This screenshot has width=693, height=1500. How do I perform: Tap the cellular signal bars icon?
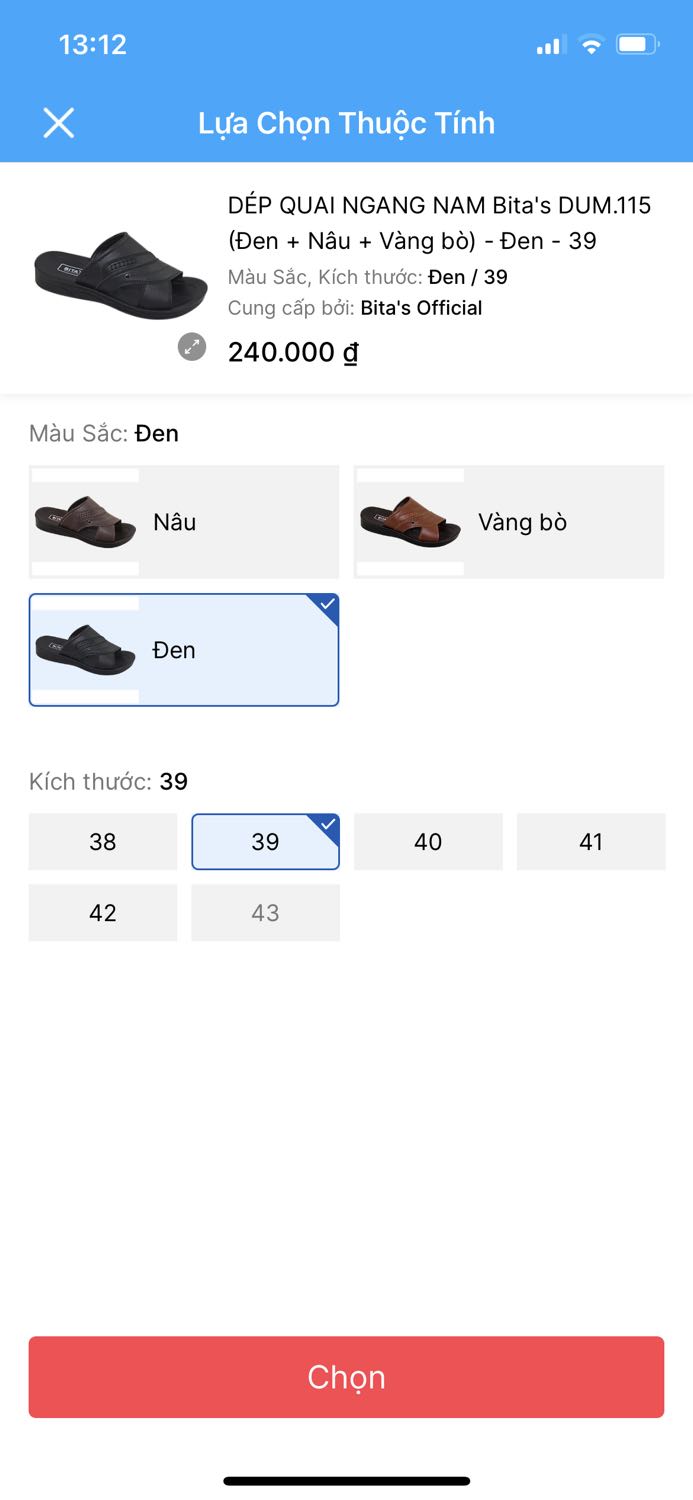(549, 45)
